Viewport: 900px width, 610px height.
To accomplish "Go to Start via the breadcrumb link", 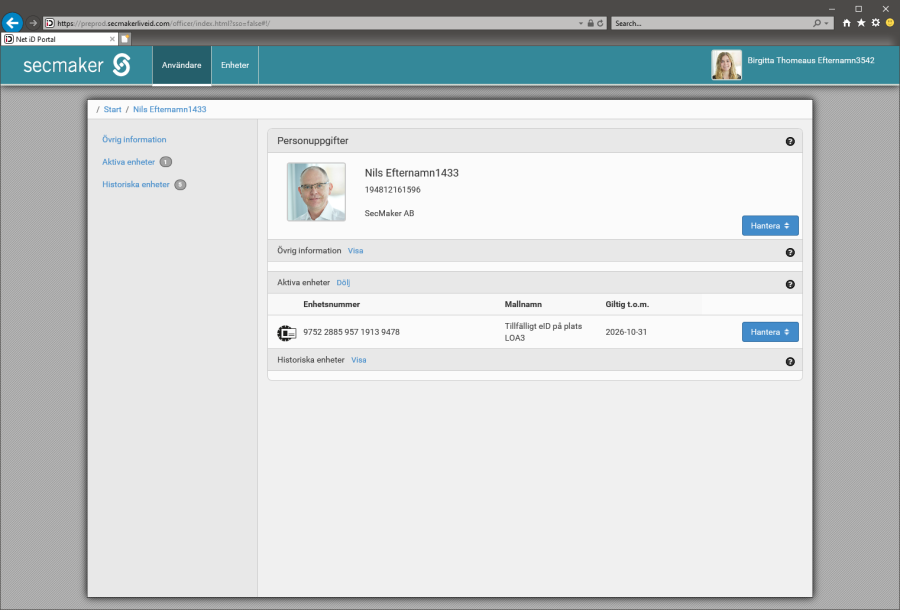I will tap(112, 109).
